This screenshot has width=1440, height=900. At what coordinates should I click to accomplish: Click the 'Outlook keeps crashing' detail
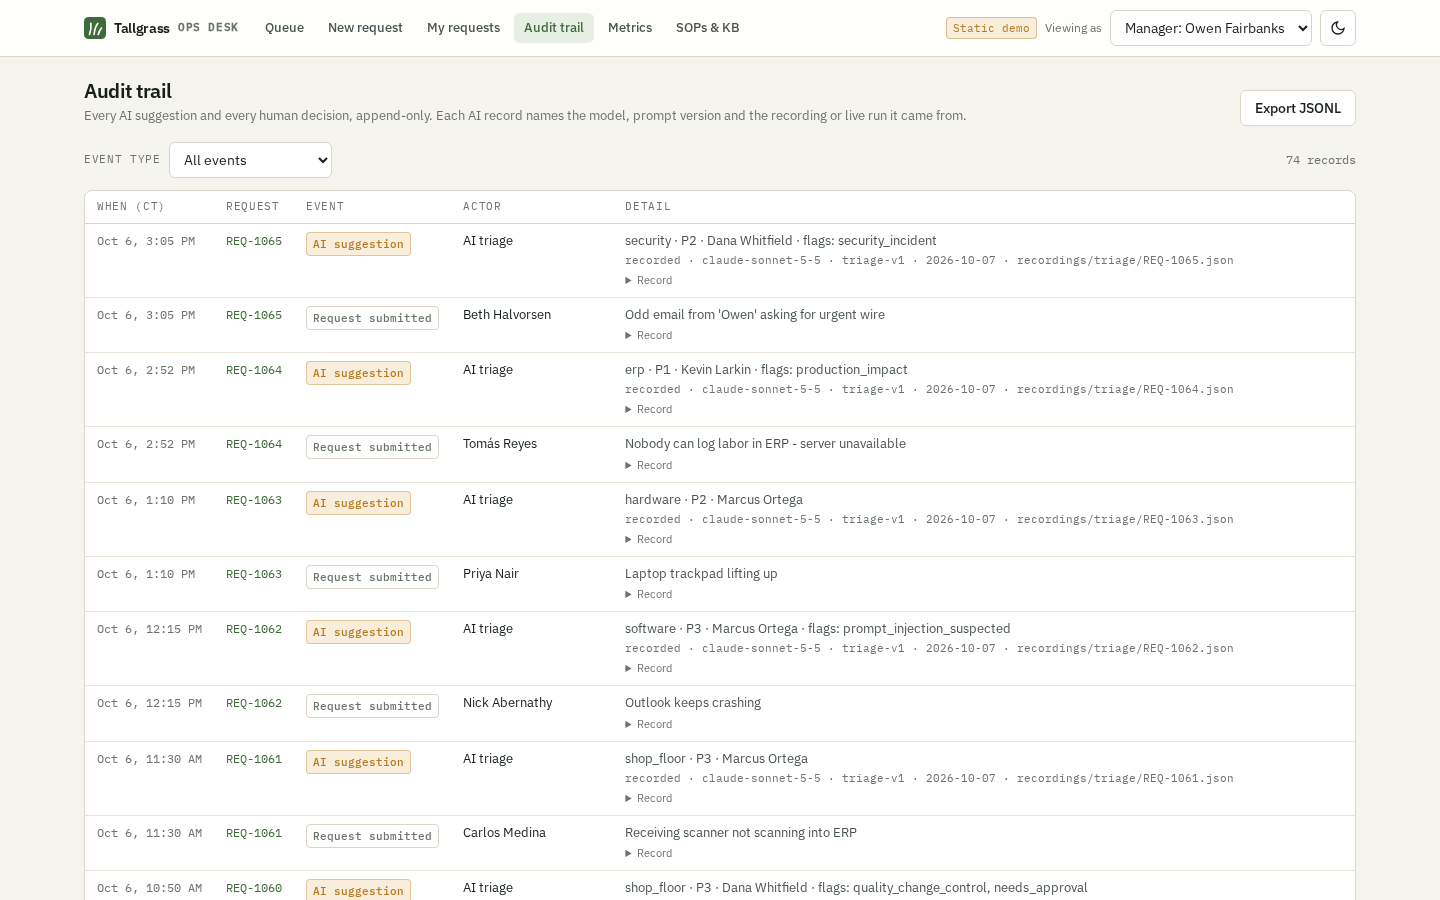pos(693,703)
